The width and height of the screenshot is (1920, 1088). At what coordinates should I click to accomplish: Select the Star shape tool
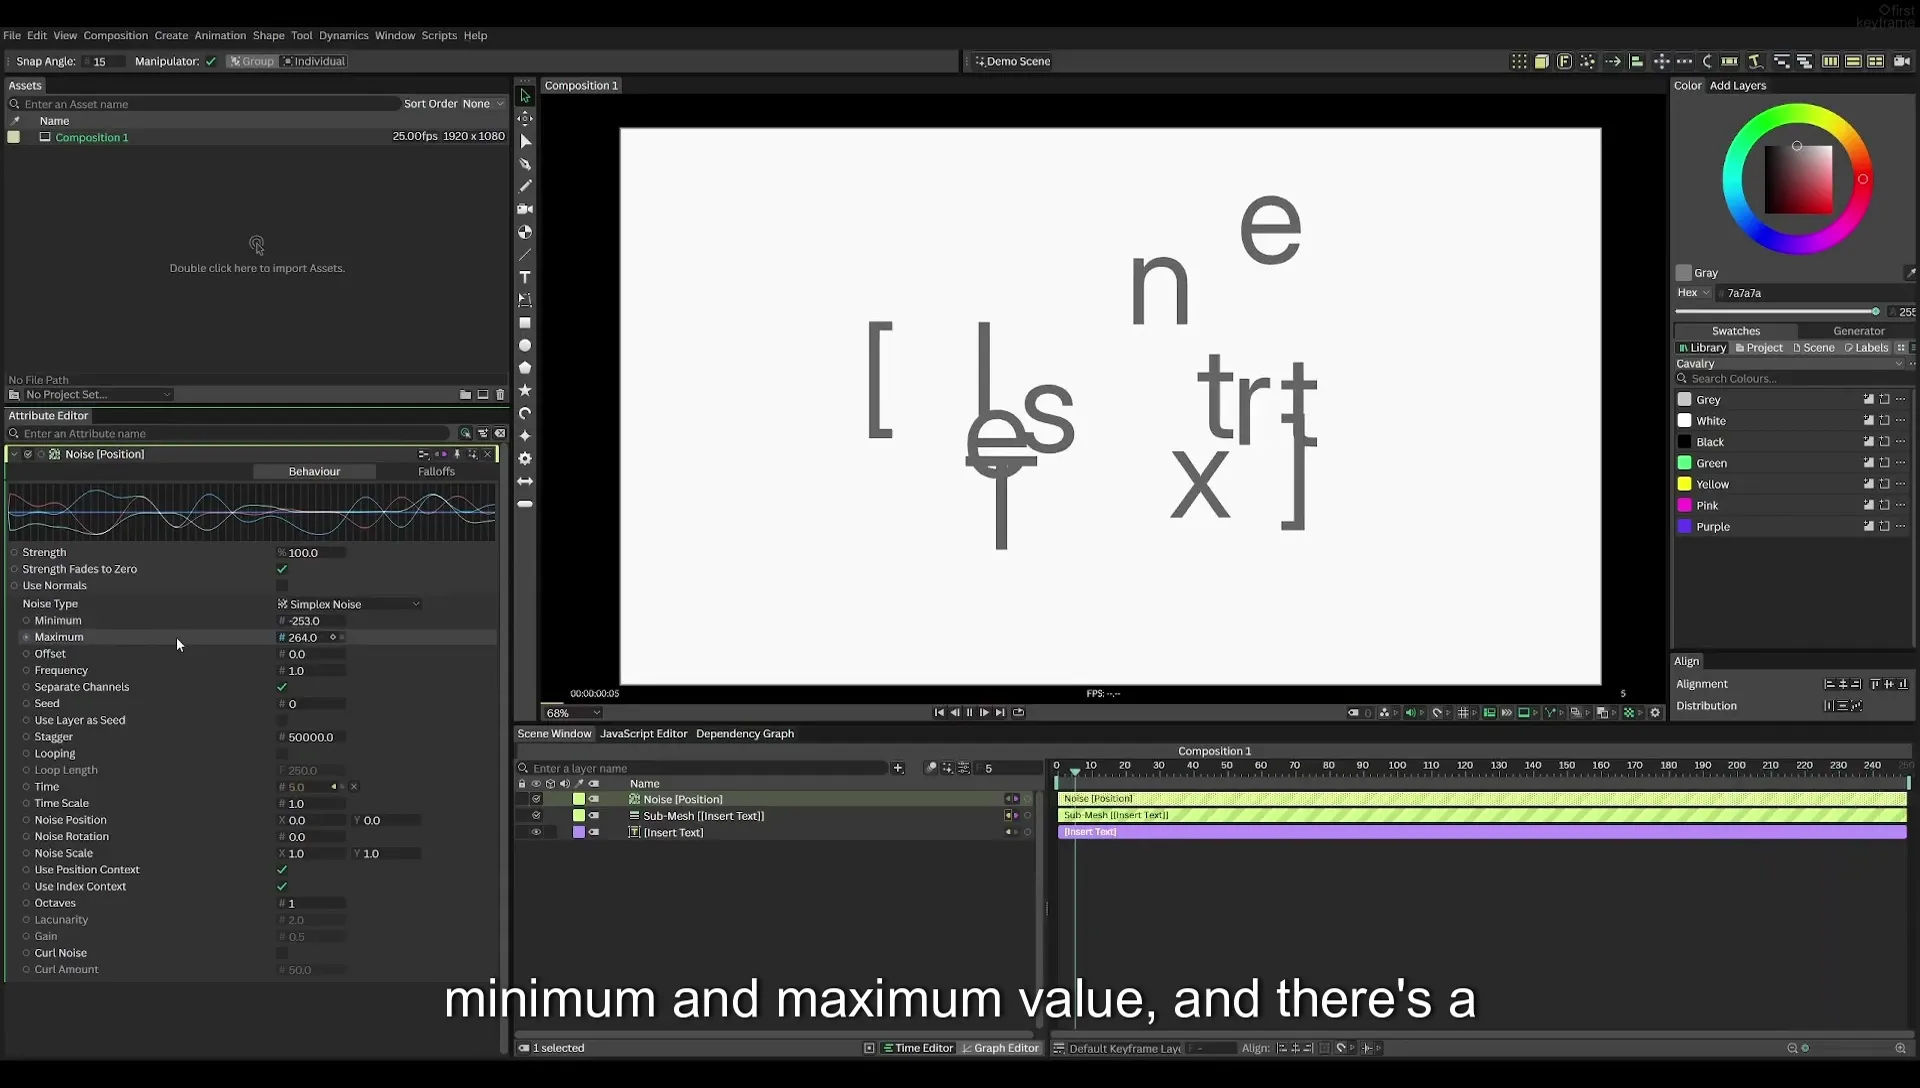[x=524, y=390]
